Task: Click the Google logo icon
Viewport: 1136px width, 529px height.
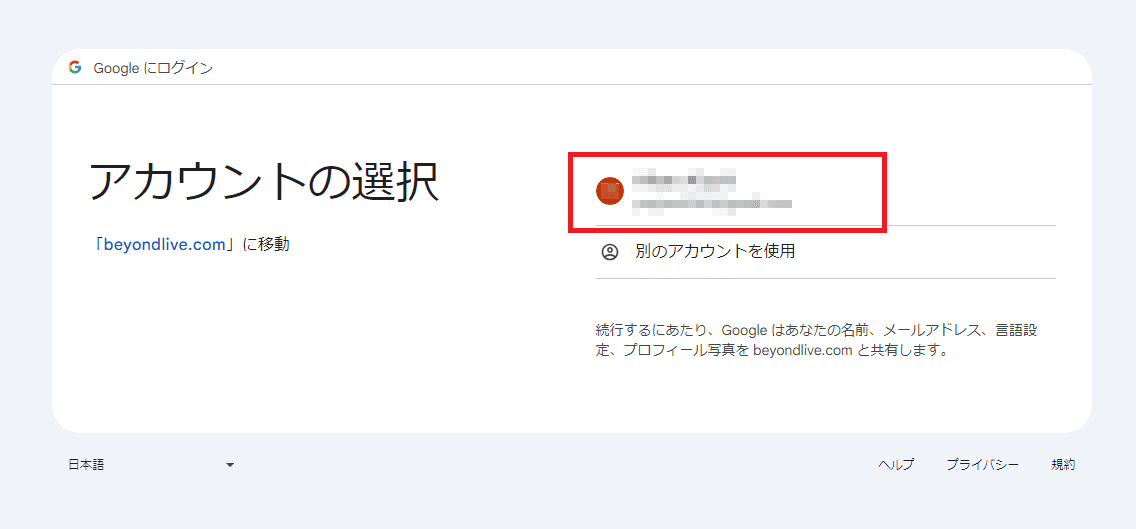Action: (75, 67)
